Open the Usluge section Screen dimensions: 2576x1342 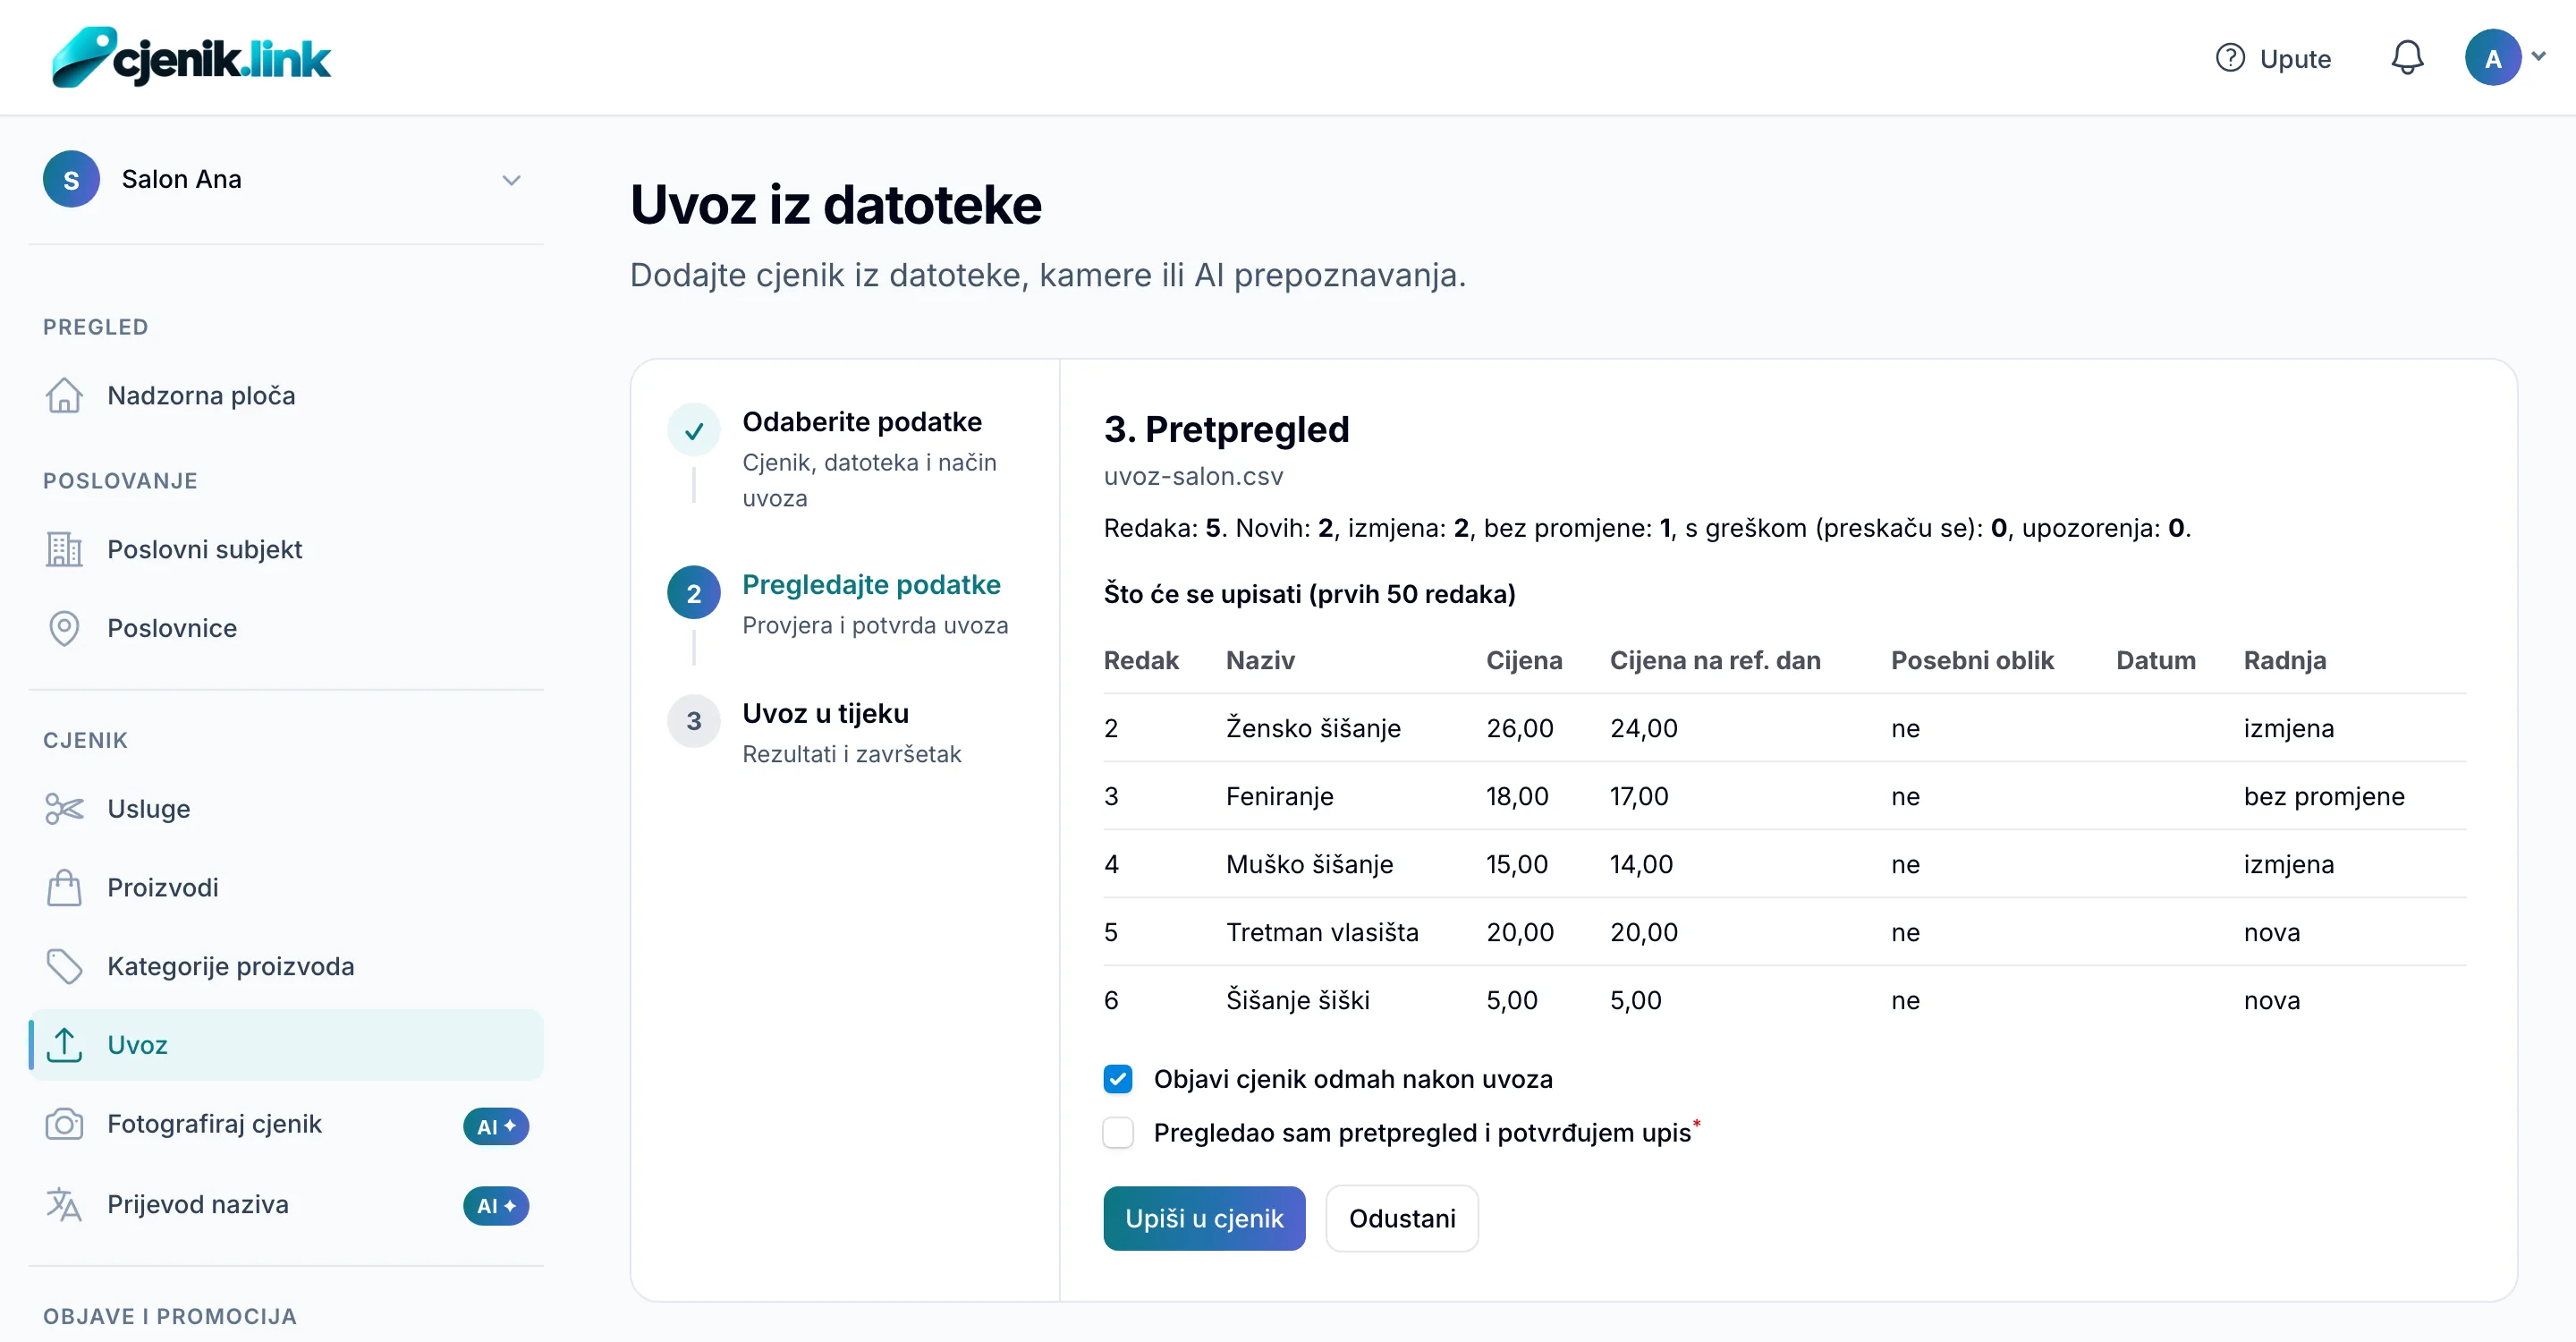click(286, 808)
